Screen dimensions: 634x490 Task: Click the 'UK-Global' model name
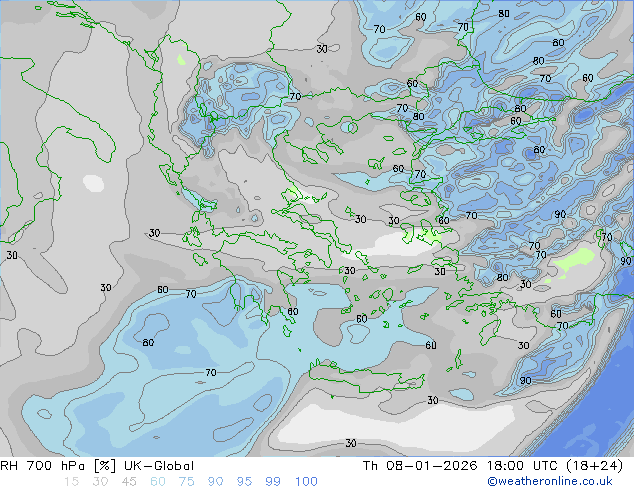[159, 466]
